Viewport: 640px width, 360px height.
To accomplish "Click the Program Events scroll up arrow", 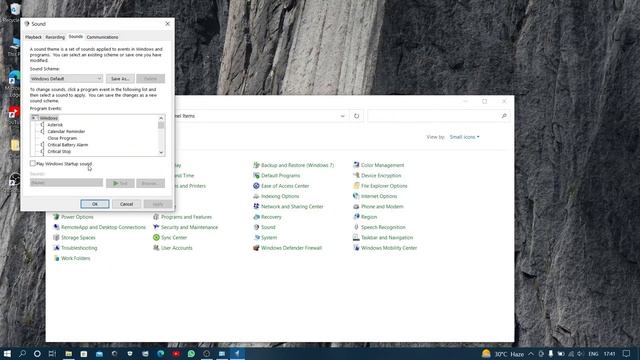I will [161, 118].
